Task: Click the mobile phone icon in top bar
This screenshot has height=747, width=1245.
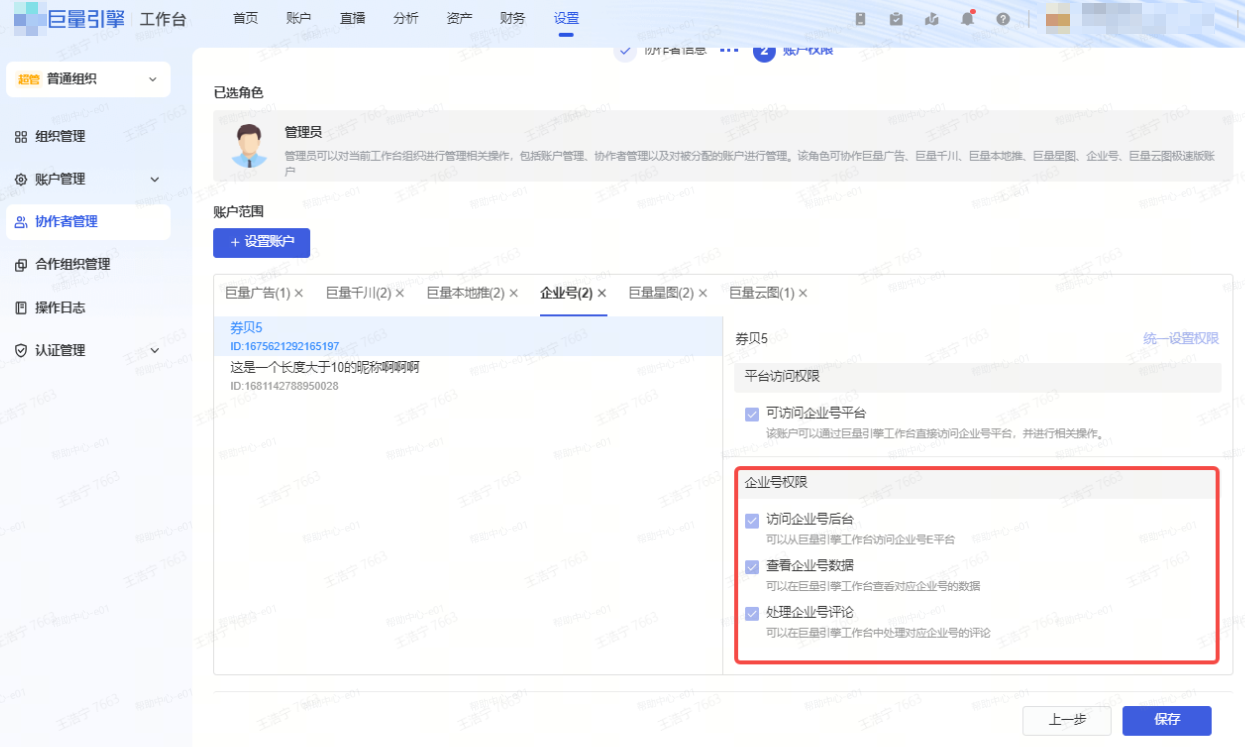Action: click(x=861, y=19)
